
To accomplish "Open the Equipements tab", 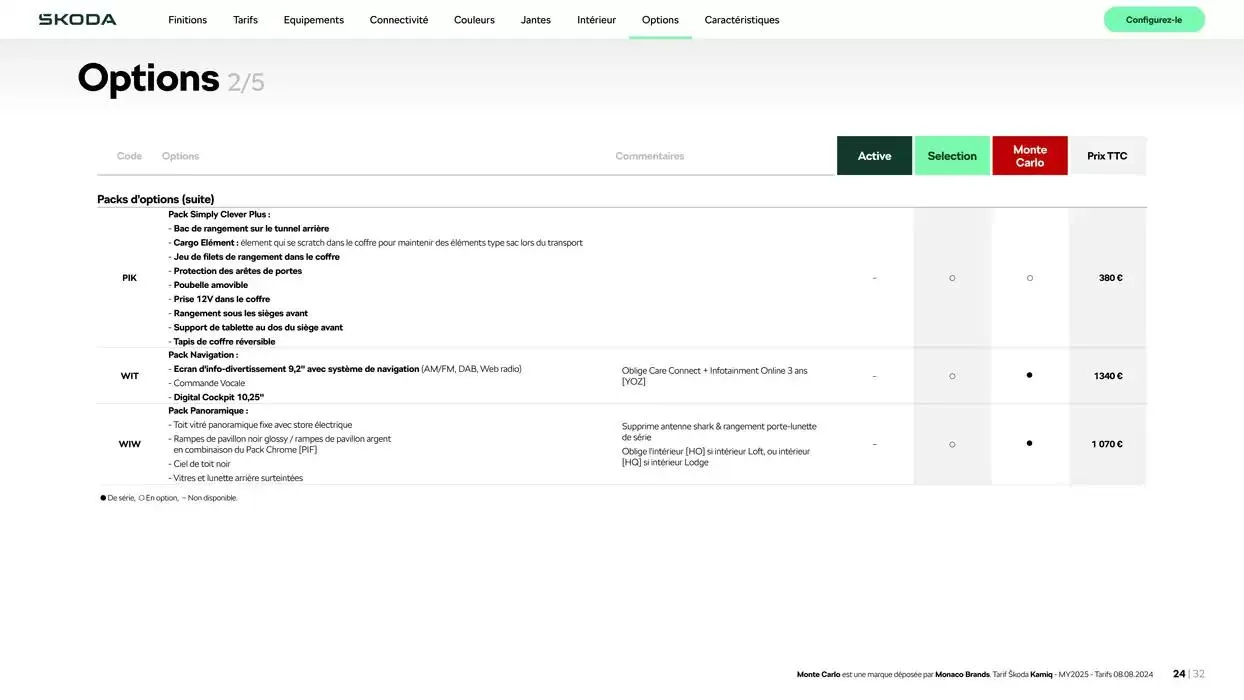I will point(313,20).
